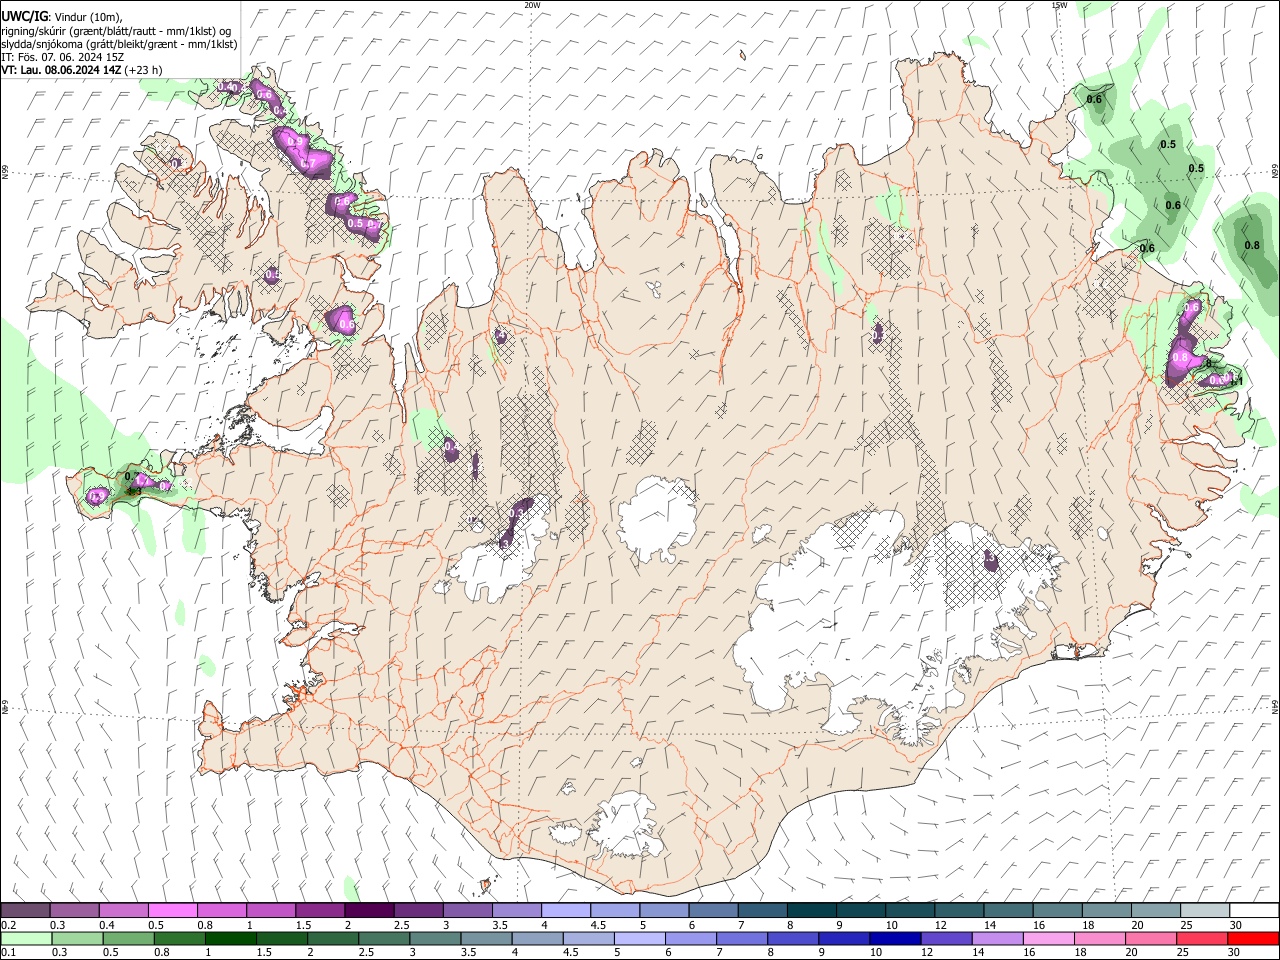Click the bright pink 0.5 swatch in top legend row
Image resolution: width=1280 pixels, height=960 pixels.
tap(172, 910)
